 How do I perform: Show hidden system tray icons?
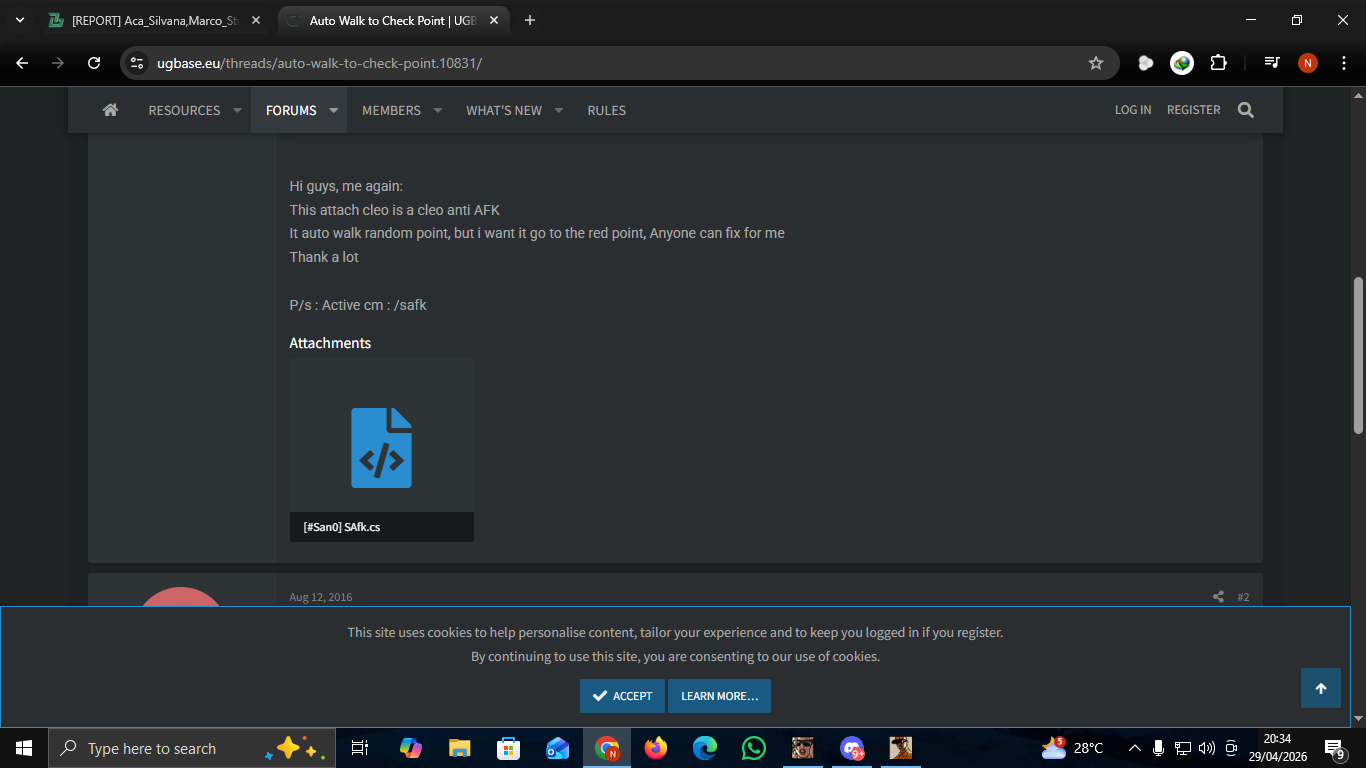tap(1135, 748)
